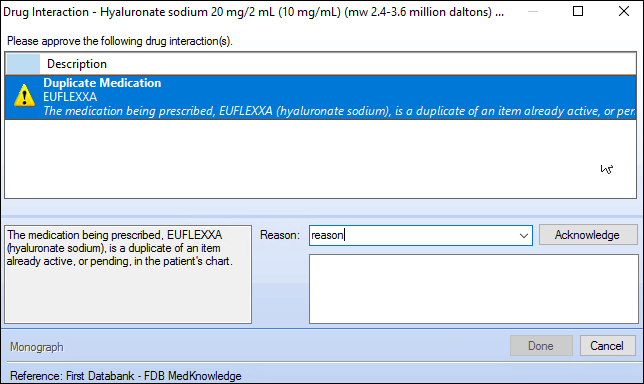Image resolution: width=644 pixels, height=384 pixels.
Task: Select the Duplicate Medication heading text
Action: click(102, 83)
